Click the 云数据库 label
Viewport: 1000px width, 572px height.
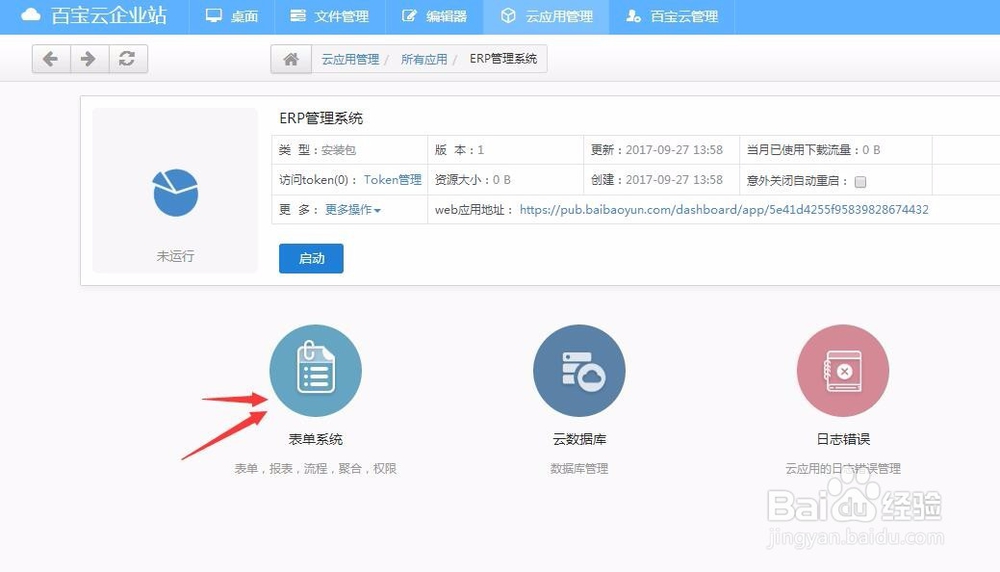click(579, 439)
